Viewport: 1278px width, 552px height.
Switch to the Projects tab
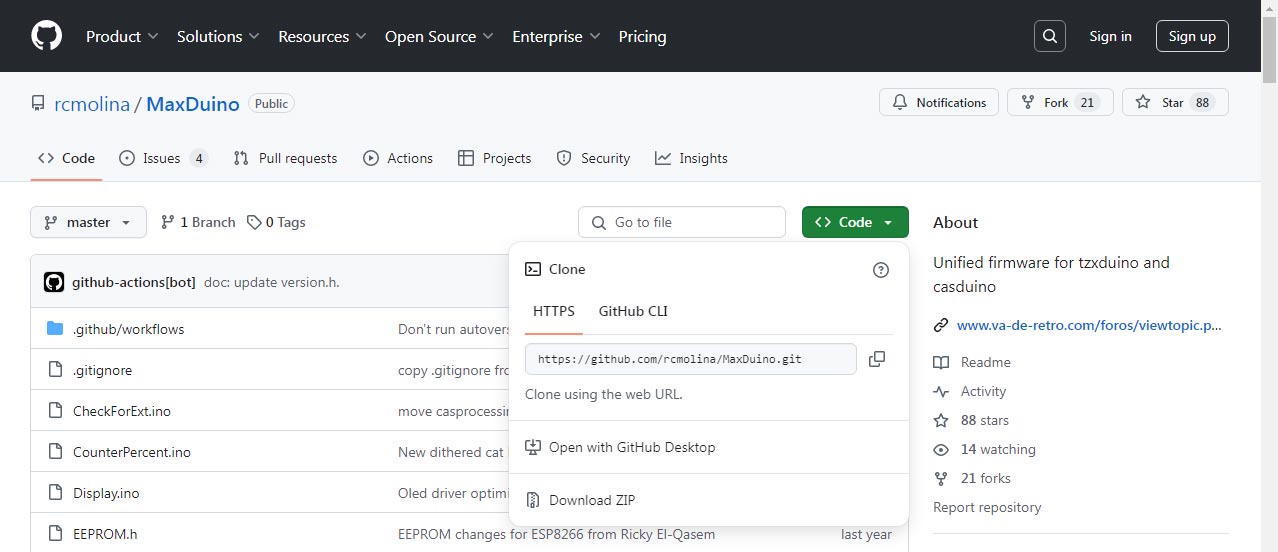click(x=494, y=158)
